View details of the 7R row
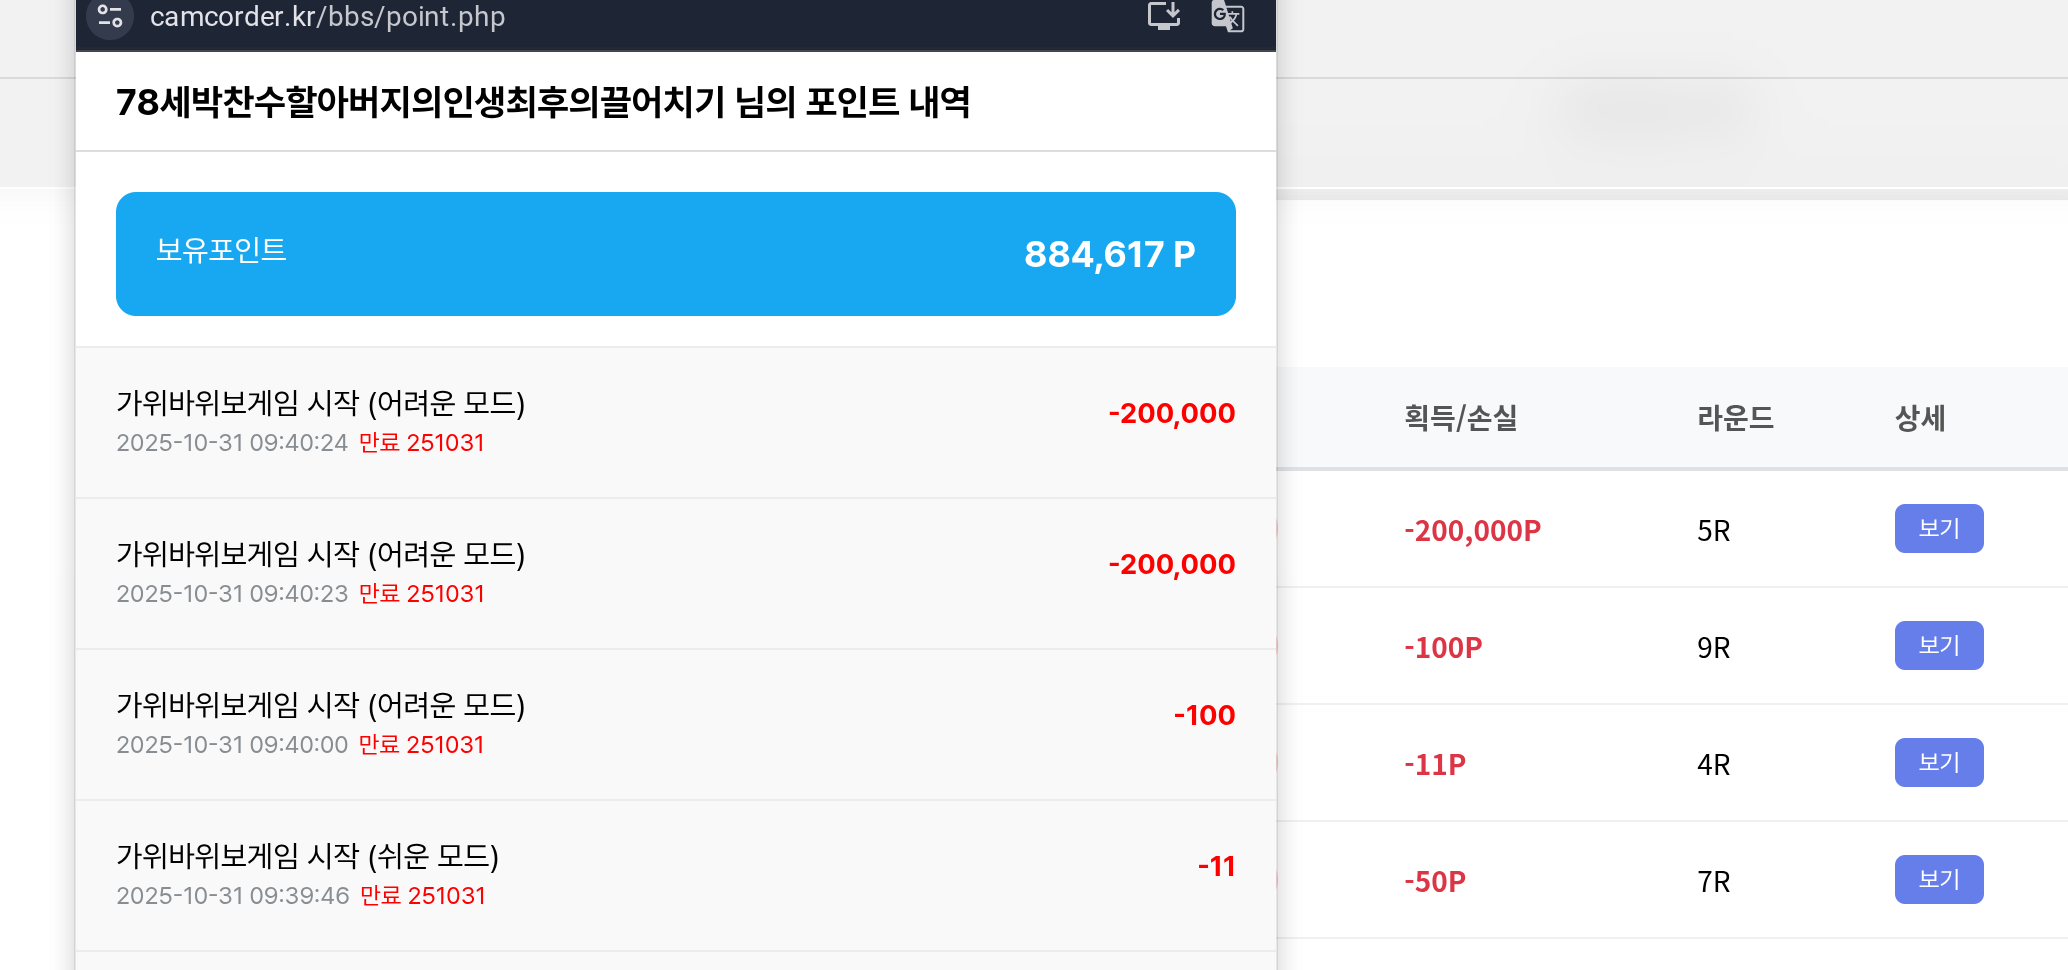Viewport: 2068px width, 970px height. coord(1938,880)
